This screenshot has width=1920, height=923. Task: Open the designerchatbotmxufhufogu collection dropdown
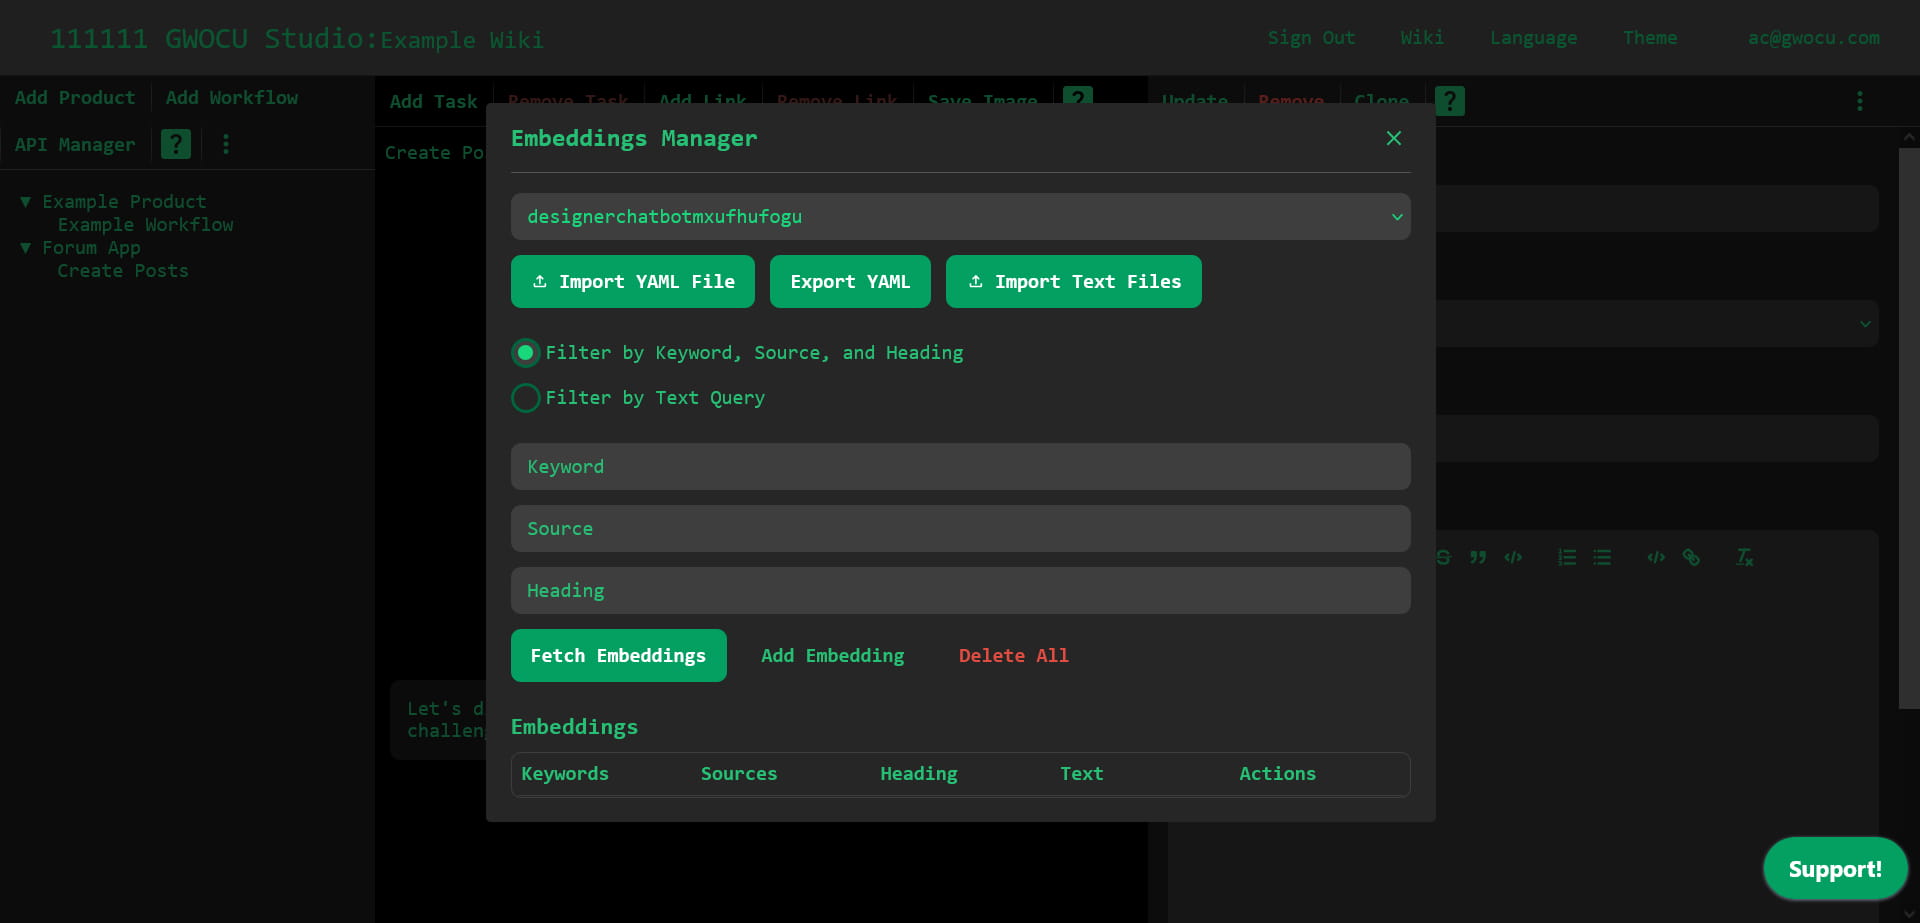click(960, 216)
